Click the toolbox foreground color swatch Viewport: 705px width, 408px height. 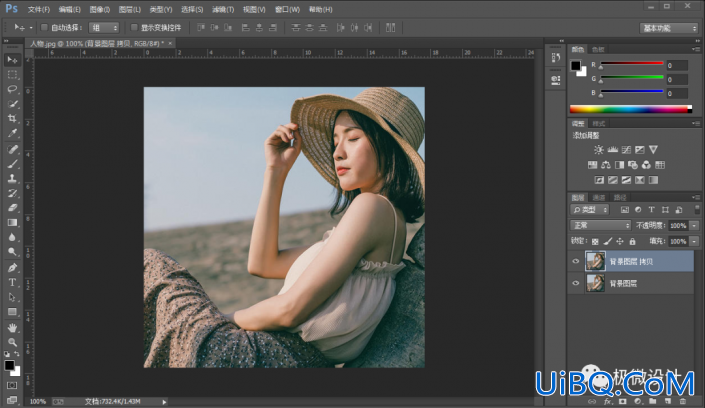(9, 365)
